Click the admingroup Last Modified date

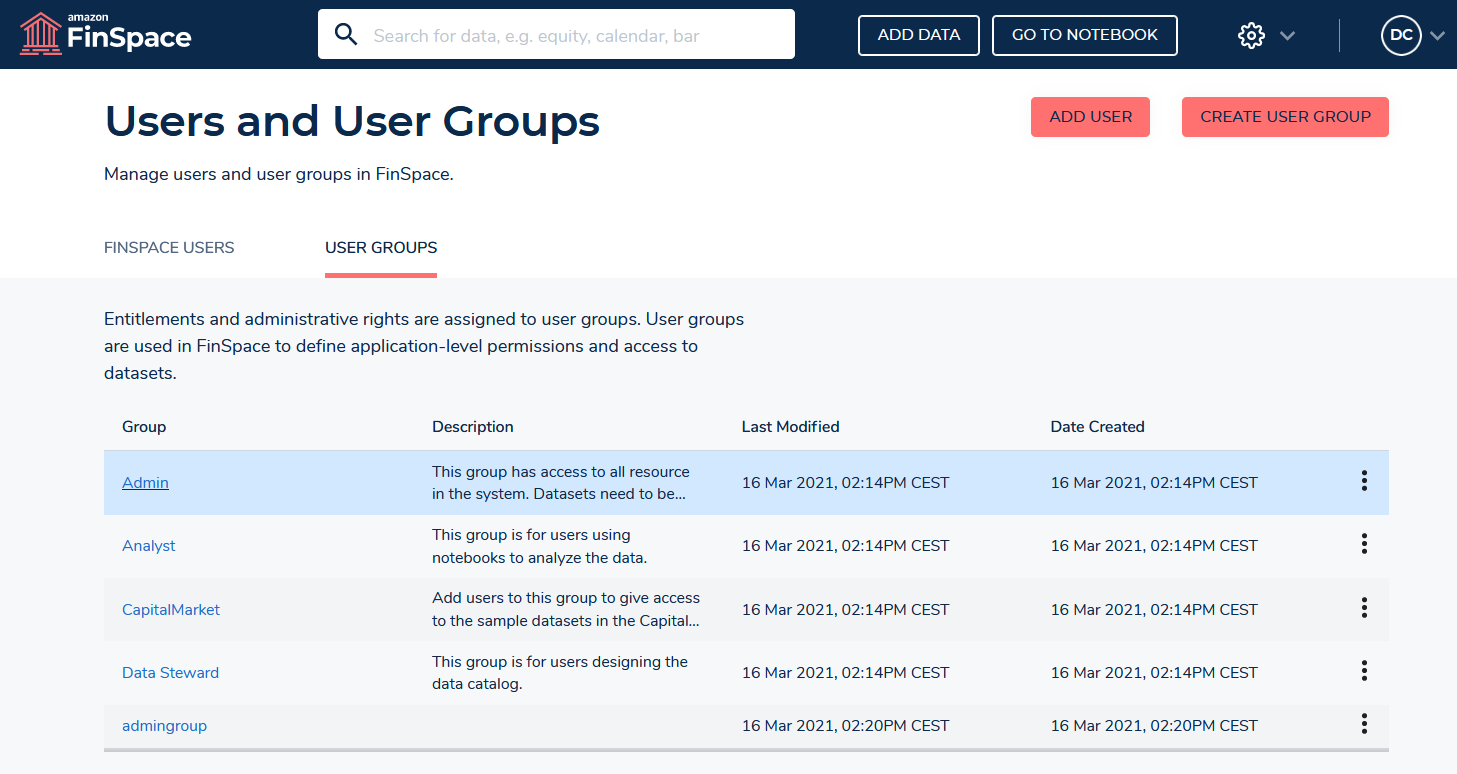point(846,726)
